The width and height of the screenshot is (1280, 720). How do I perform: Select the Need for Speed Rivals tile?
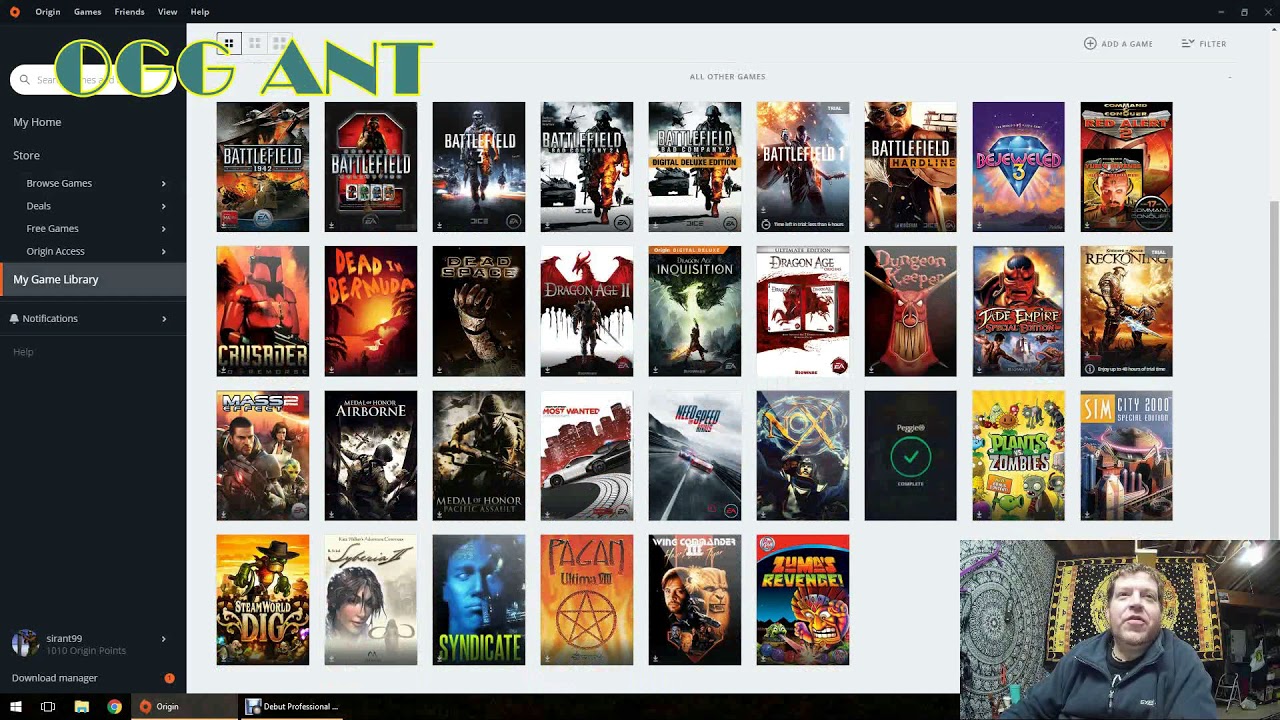click(695, 456)
